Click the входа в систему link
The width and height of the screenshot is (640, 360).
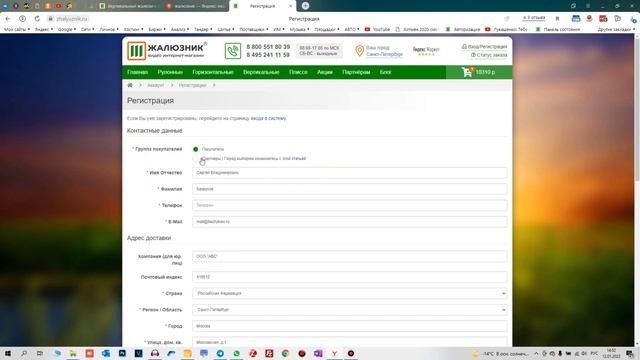click(268, 118)
